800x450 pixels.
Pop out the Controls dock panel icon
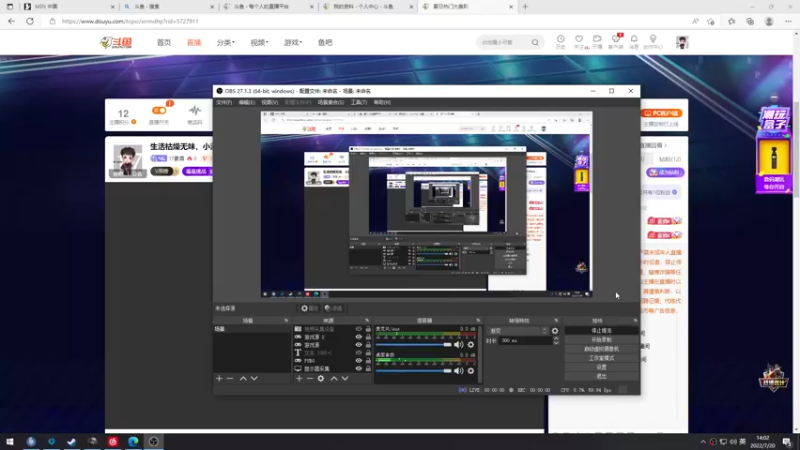[x=635, y=320]
